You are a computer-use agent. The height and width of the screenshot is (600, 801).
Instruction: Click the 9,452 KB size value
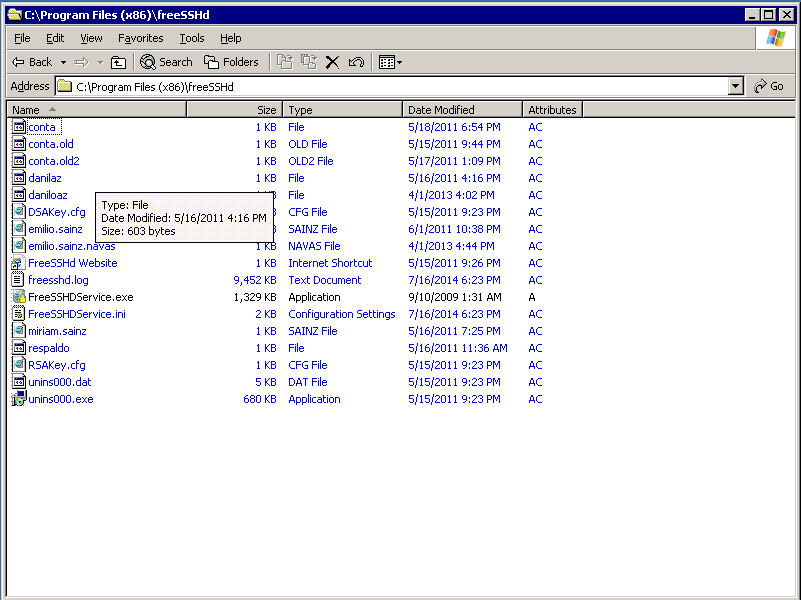point(254,280)
